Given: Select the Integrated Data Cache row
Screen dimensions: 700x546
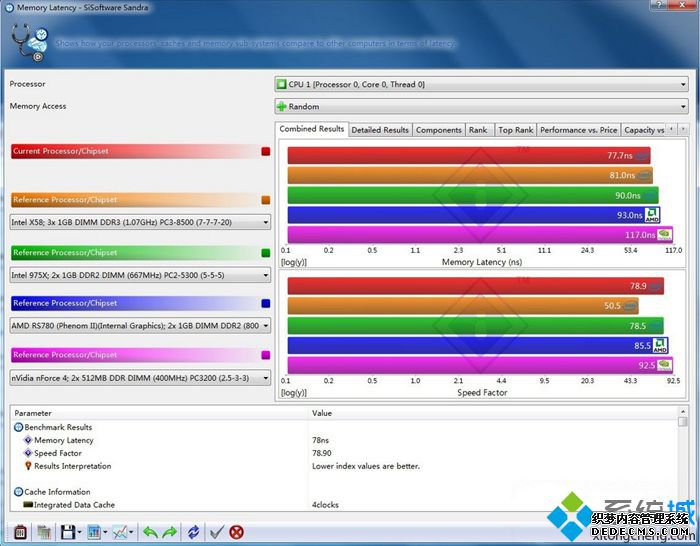Looking at the screenshot, I should [x=344, y=505].
